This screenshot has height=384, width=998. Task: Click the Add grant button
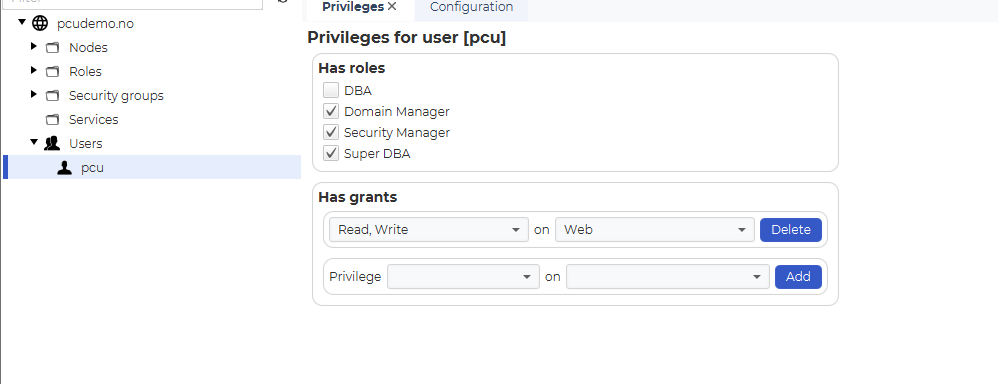pos(798,276)
